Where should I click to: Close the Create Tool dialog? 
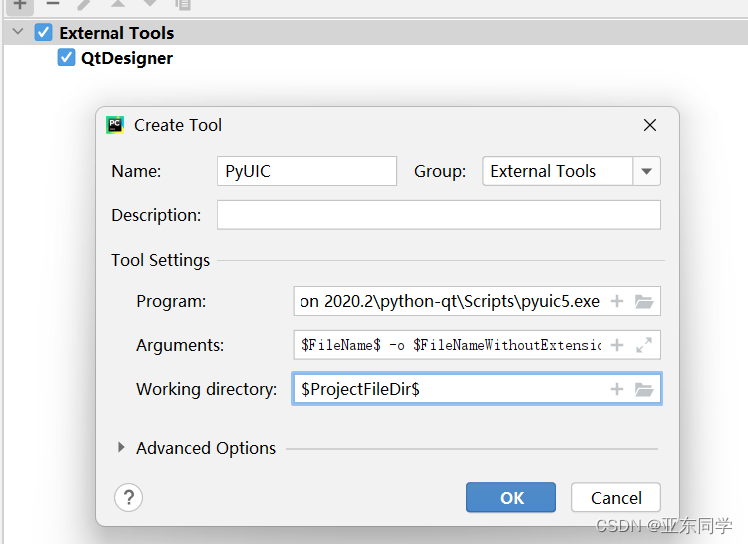click(650, 125)
